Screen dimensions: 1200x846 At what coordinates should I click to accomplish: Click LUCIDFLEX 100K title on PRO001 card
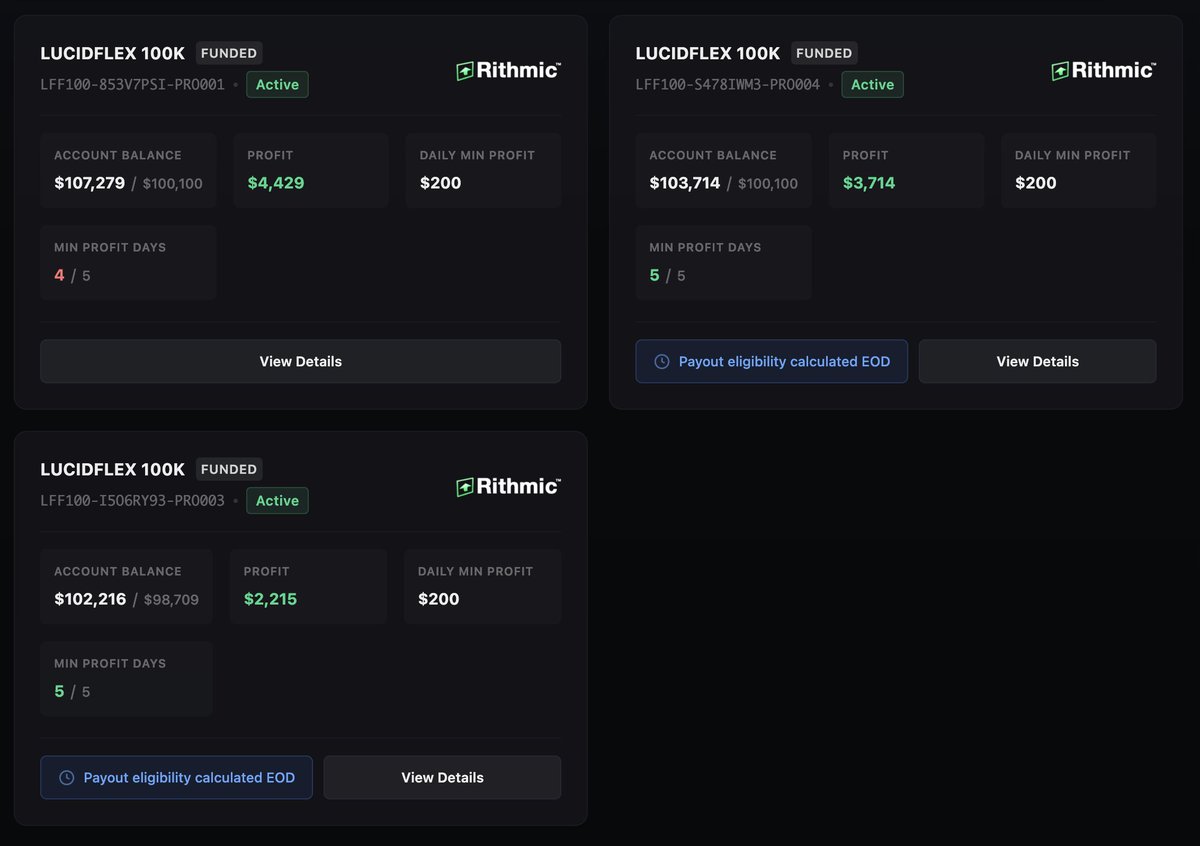tap(112, 53)
